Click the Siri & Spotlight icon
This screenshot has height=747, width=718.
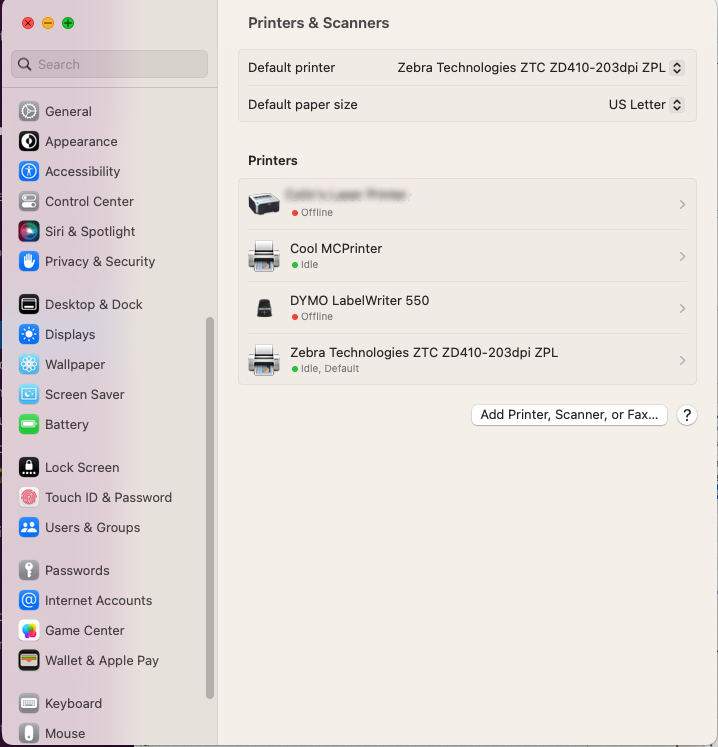(x=29, y=232)
